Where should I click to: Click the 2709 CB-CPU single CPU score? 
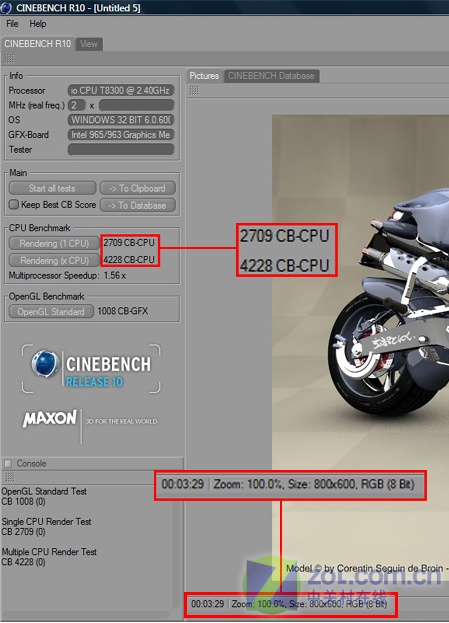[x=129, y=242]
